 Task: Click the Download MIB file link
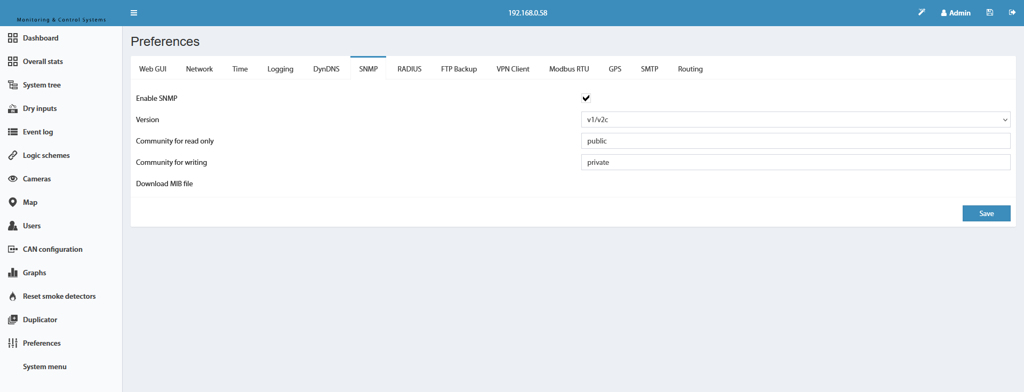[x=165, y=184]
